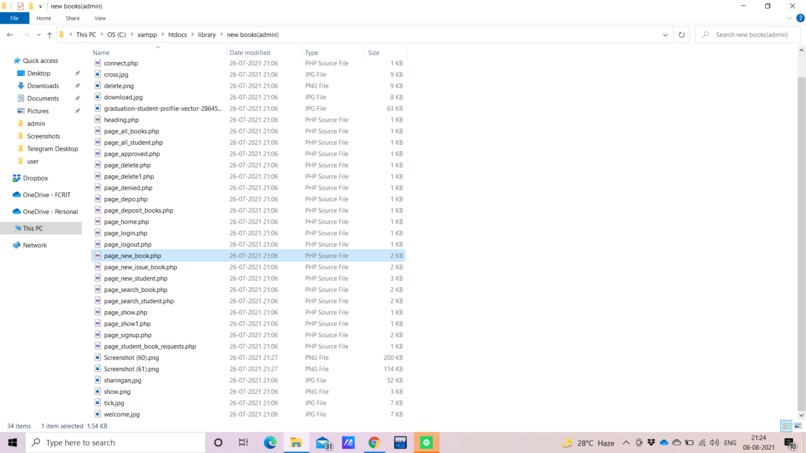Sort files by Type column
The image size is (806, 453).
pyautogui.click(x=312, y=52)
